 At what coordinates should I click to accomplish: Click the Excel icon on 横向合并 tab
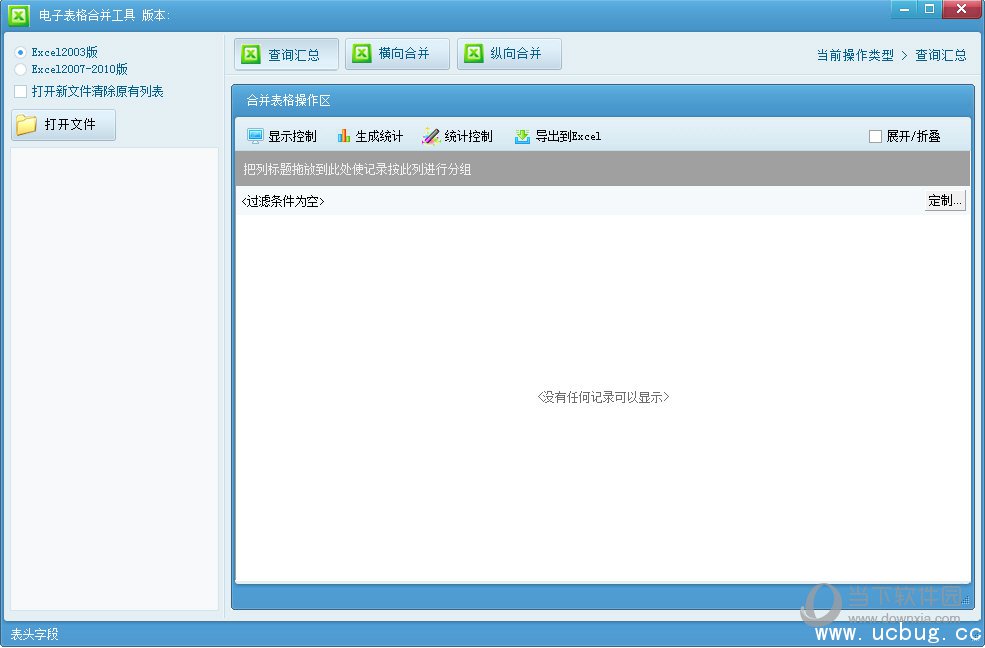click(x=361, y=54)
